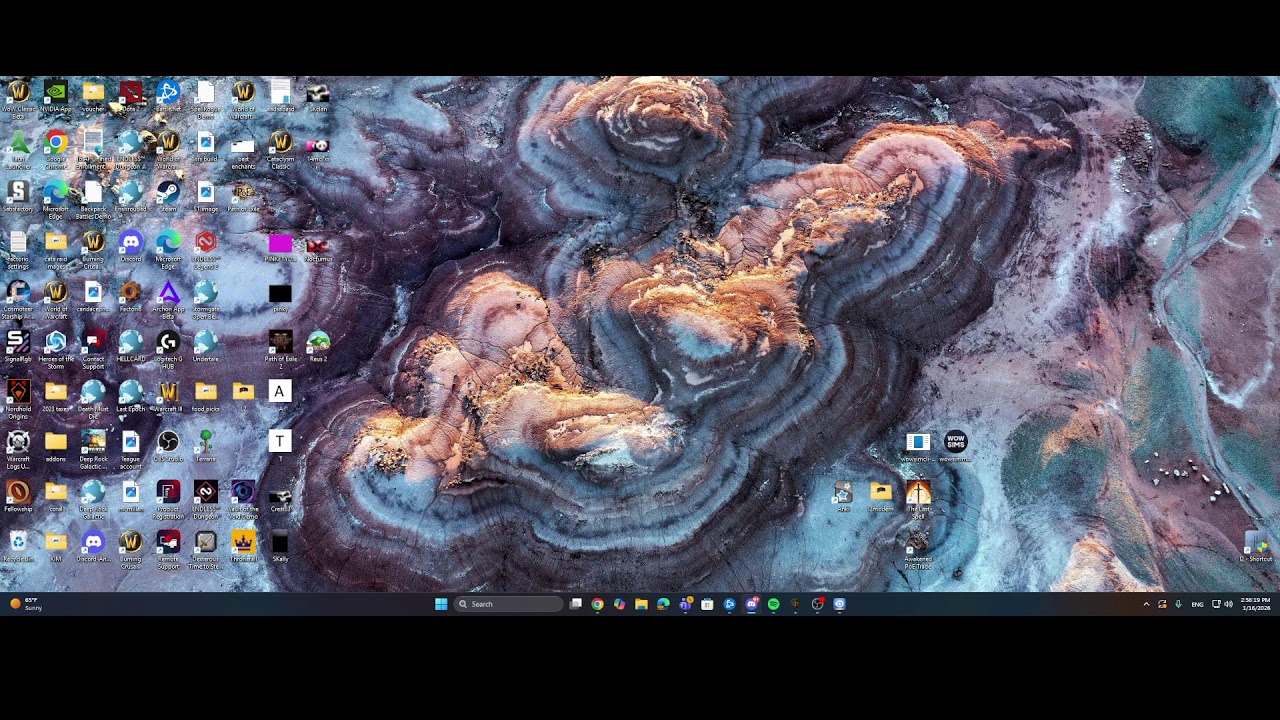Select the Steam desktop shortcut
Screen dimensions: 1280x720
[168, 195]
